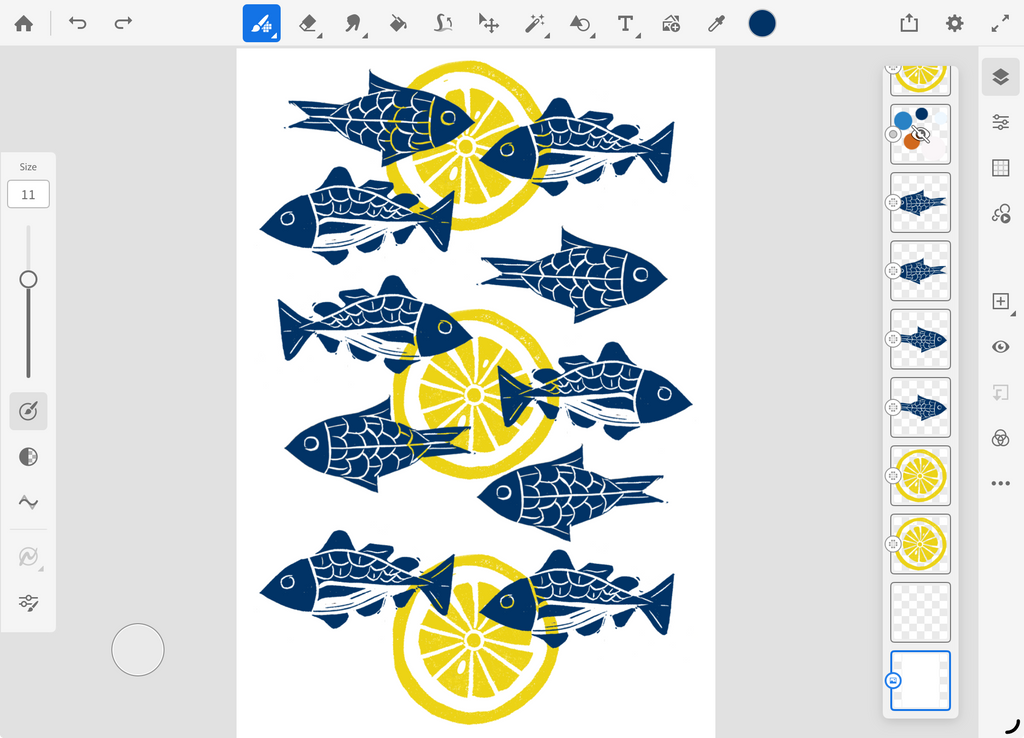Go to the Home screen

(24, 24)
